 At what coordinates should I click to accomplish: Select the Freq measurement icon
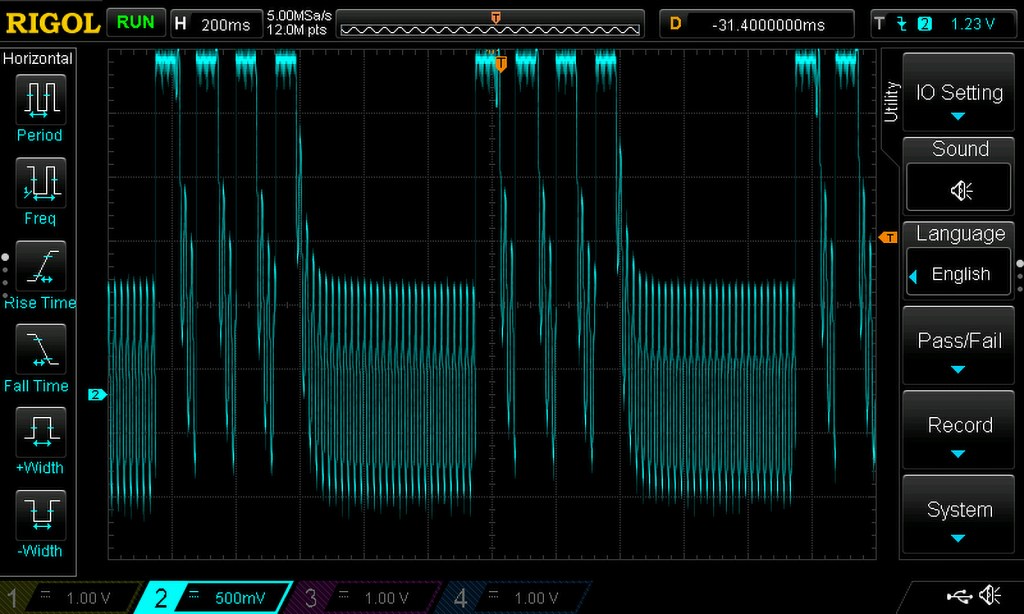tap(41, 183)
